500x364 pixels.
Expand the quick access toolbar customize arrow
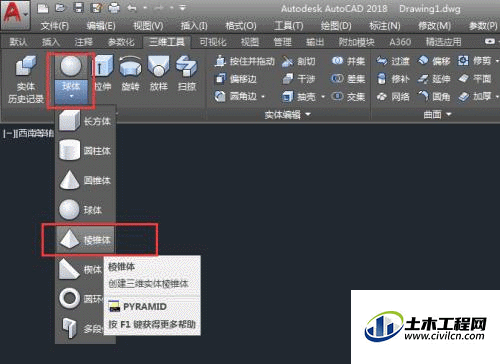point(182,8)
